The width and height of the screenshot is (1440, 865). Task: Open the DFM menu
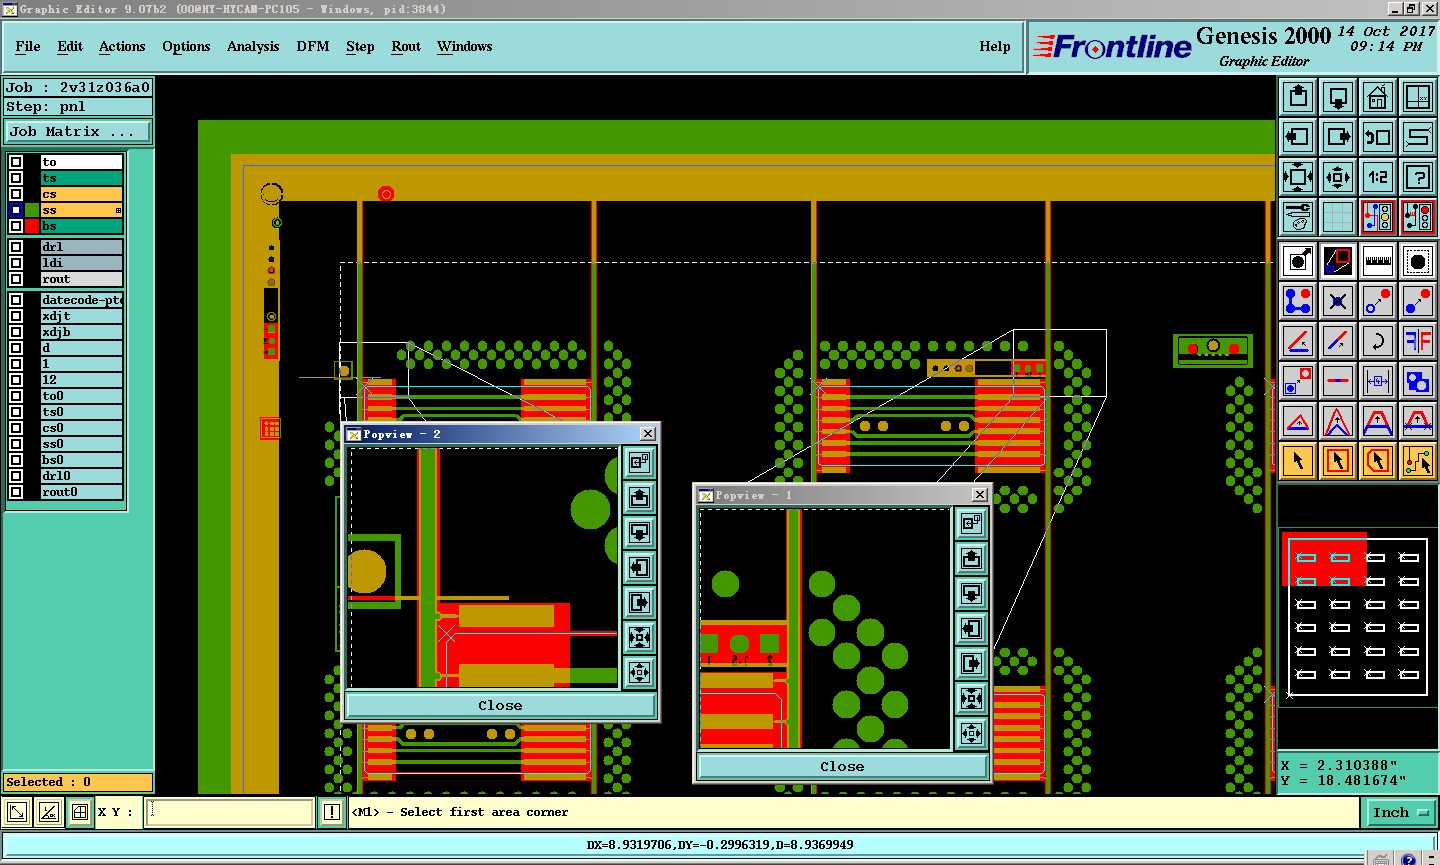coord(313,46)
